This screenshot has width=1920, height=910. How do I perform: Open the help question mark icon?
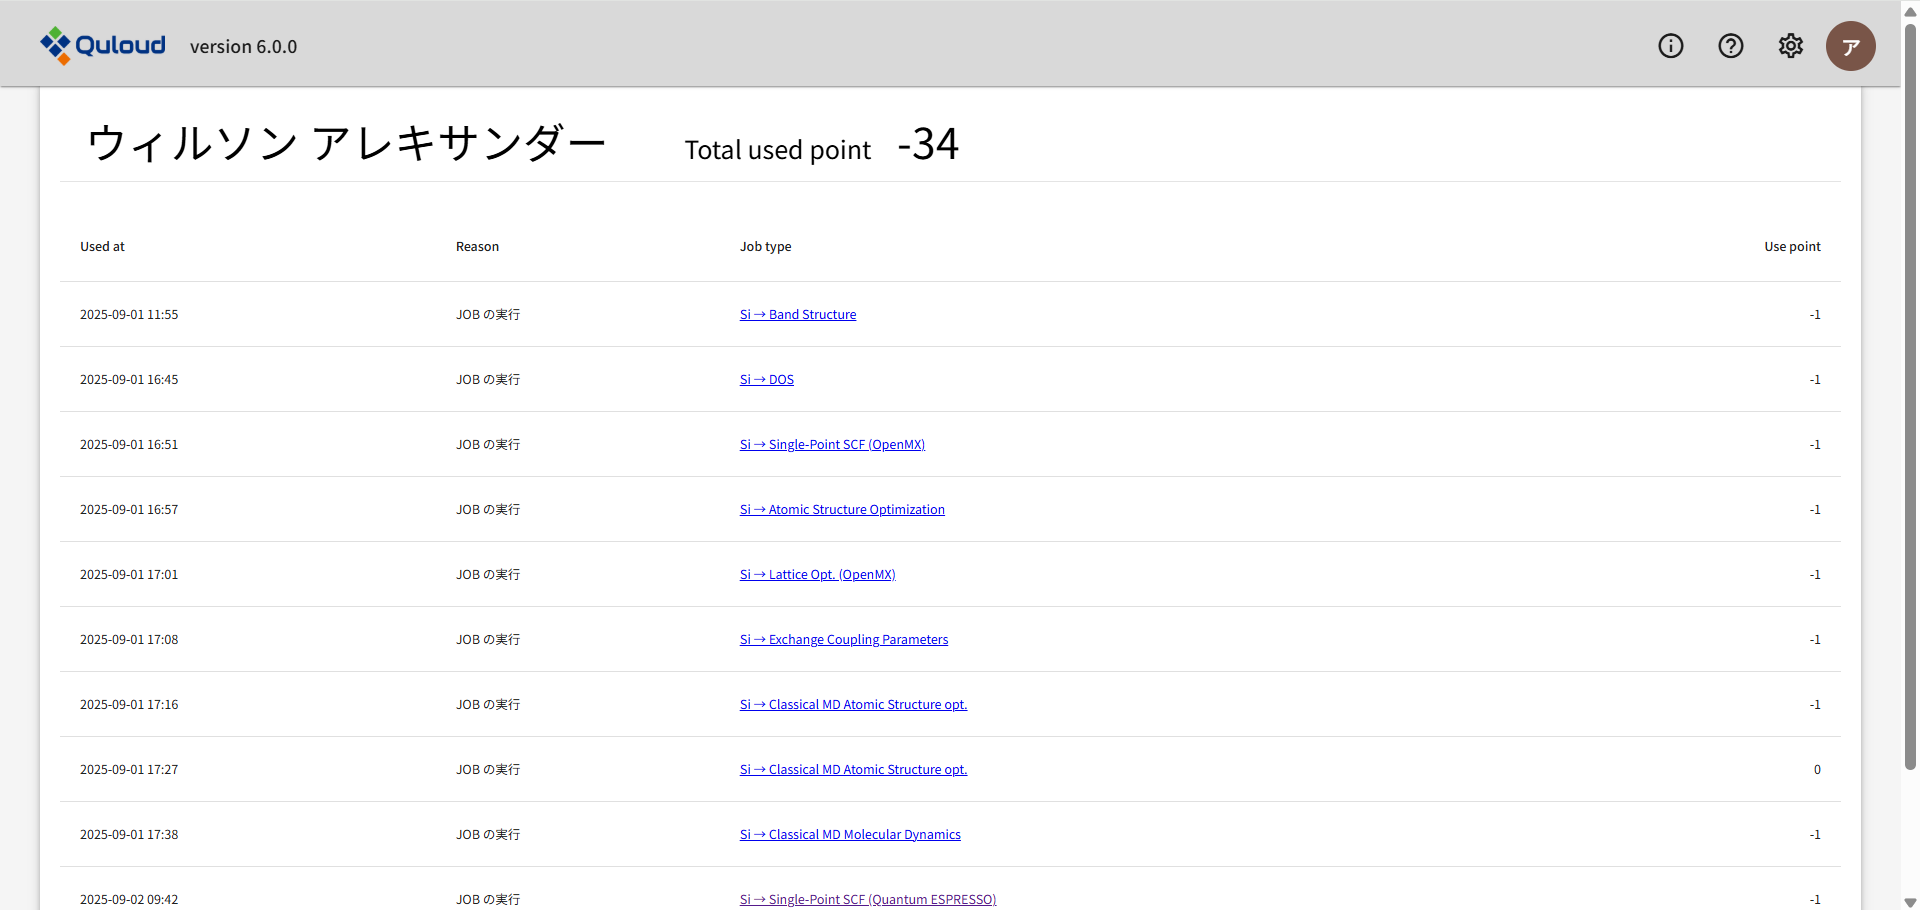[x=1730, y=46]
